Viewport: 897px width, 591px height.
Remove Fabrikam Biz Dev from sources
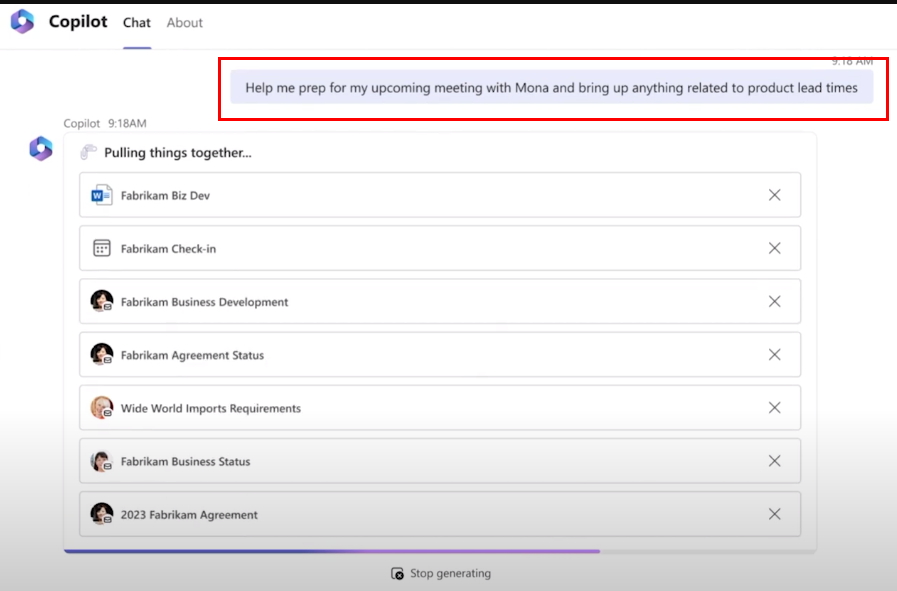775,195
